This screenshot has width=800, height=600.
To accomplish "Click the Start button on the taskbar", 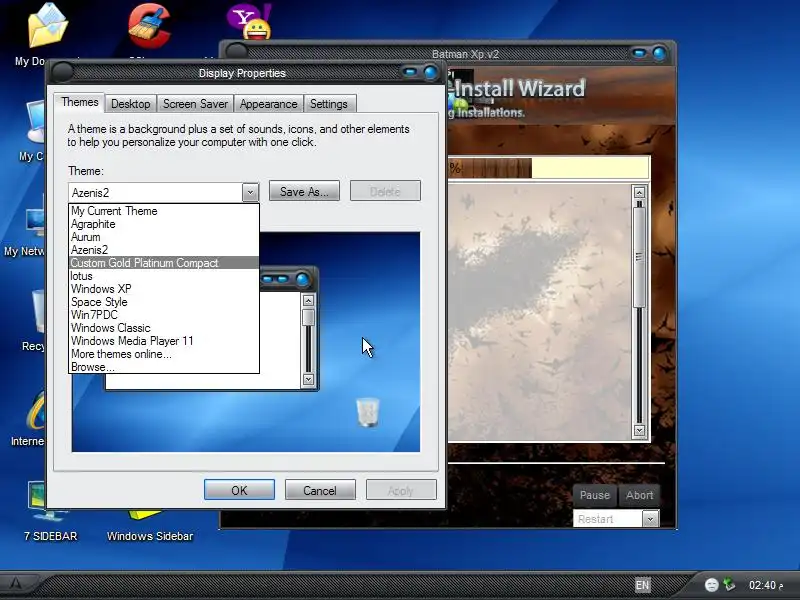I will (18, 584).
